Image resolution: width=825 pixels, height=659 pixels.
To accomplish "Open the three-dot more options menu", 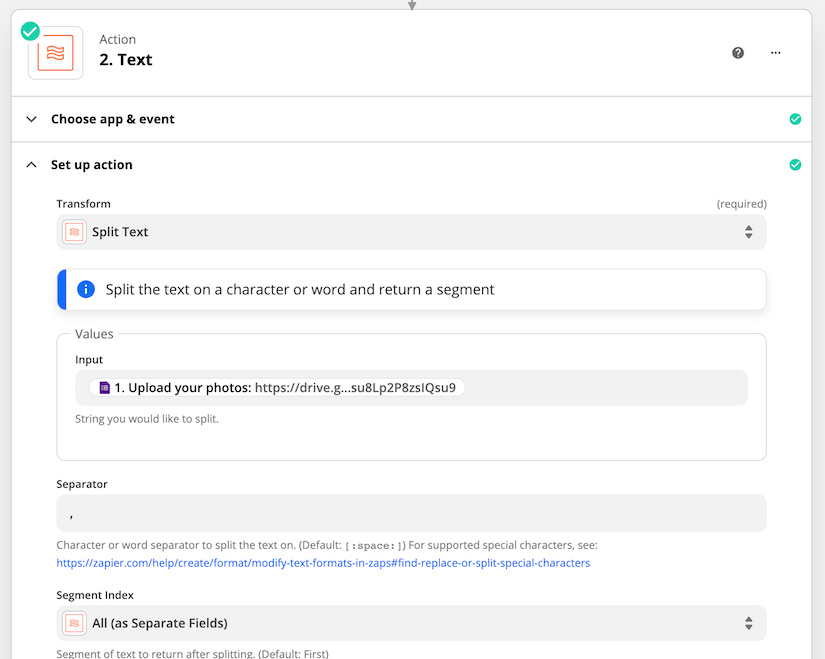I will pos(776,53).
